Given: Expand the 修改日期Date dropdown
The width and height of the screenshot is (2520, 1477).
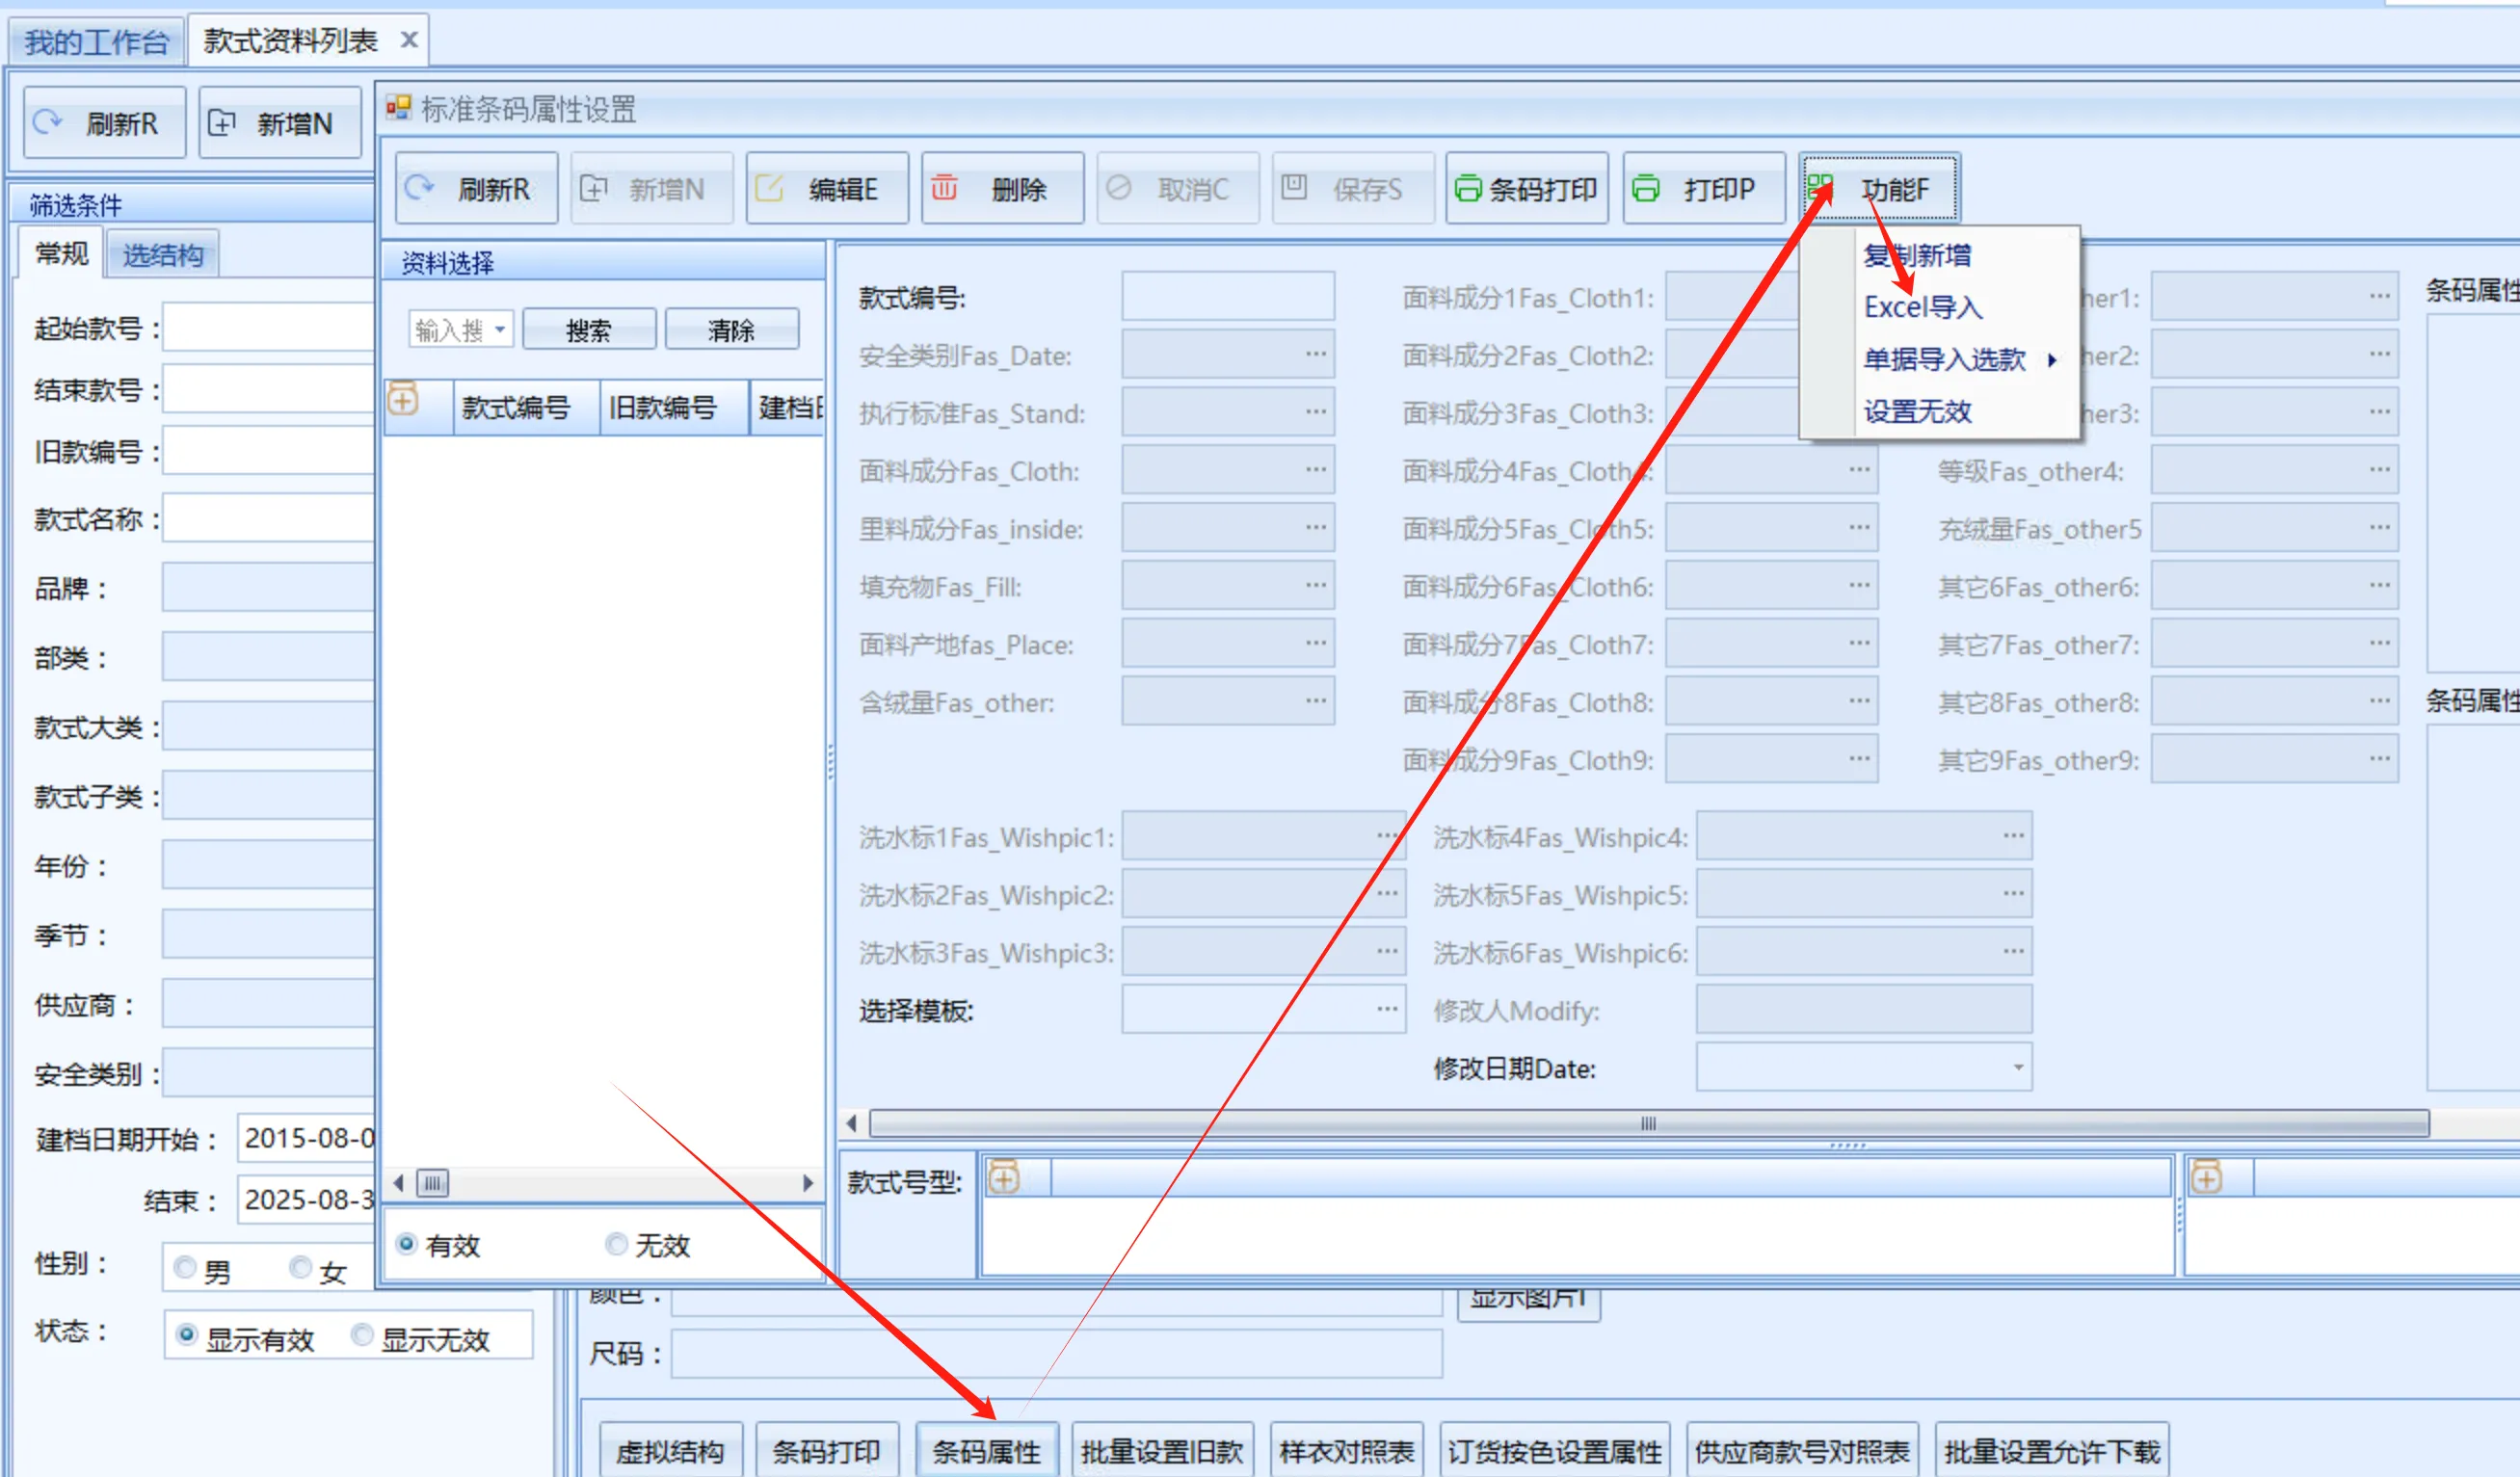Looking at the screenshot, I should tap(2017, 1067).
